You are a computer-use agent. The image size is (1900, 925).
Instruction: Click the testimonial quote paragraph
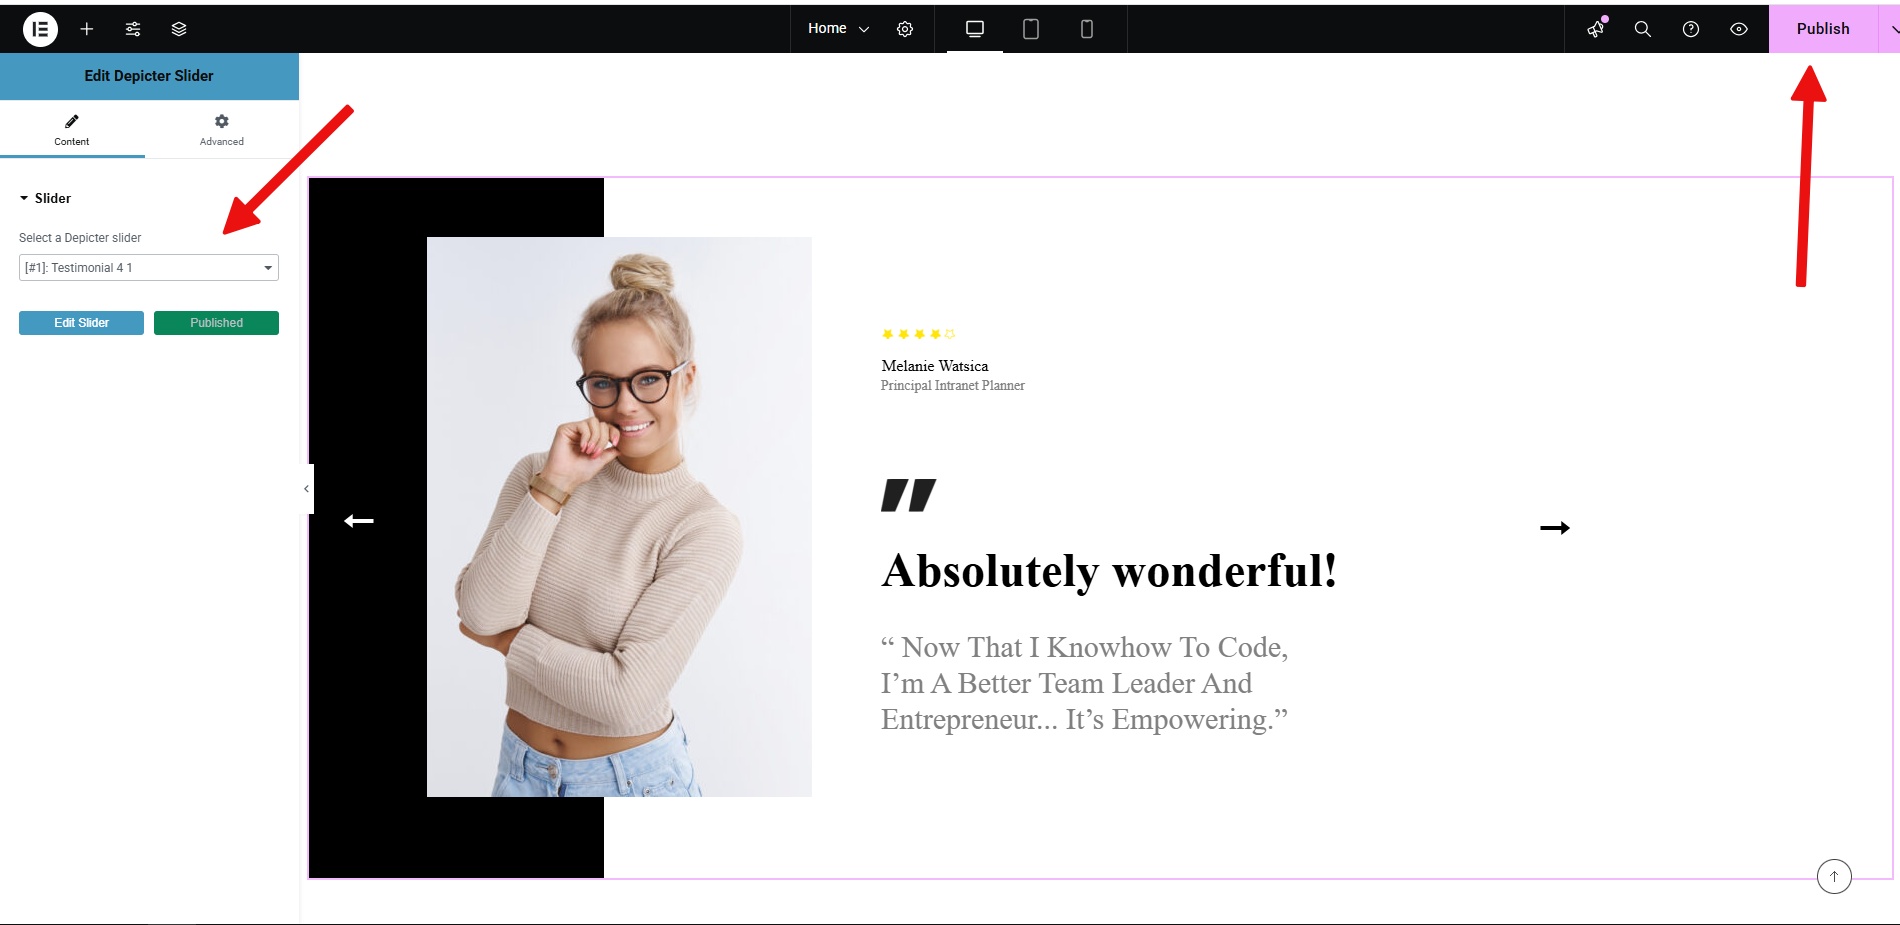(x=1084, y=684)
